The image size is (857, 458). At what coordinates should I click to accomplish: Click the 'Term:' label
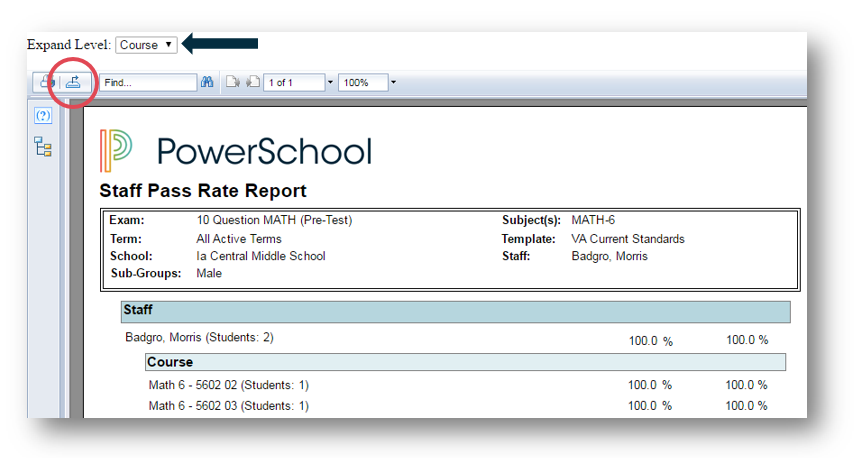(126, 239)
